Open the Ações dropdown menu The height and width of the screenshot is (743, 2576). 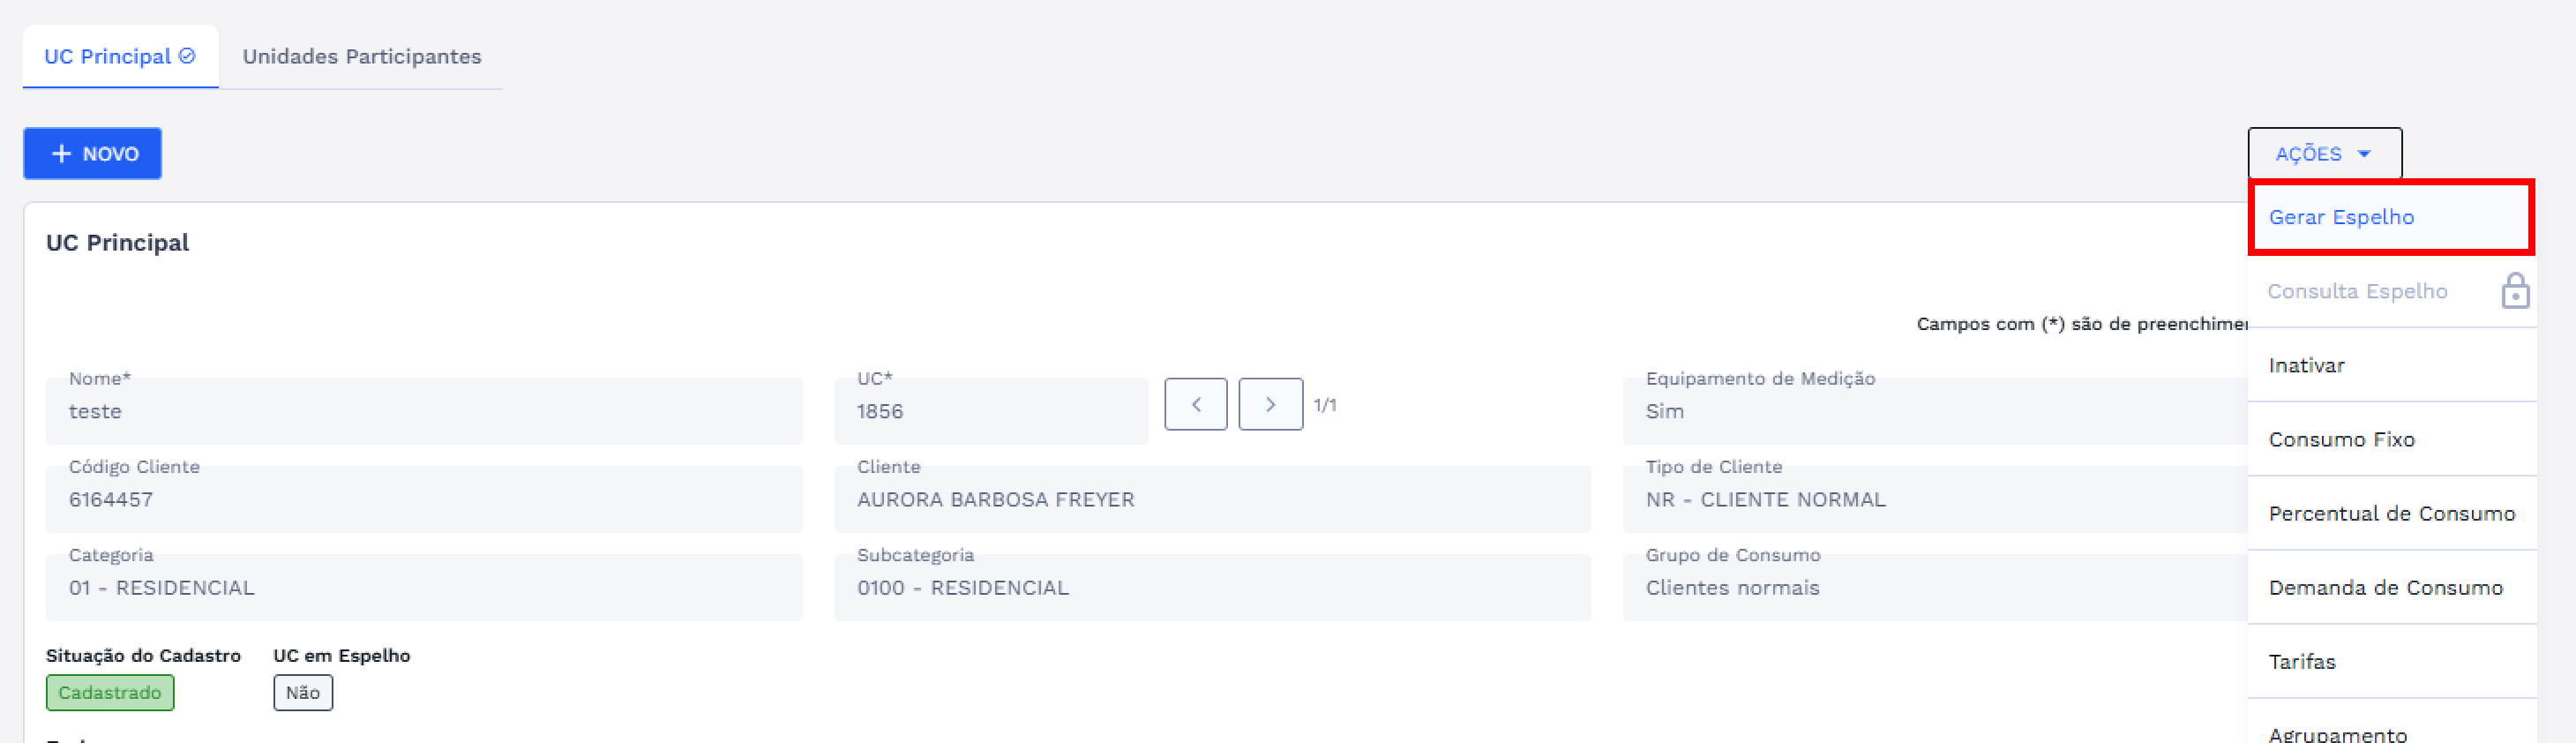(2324, 153)
